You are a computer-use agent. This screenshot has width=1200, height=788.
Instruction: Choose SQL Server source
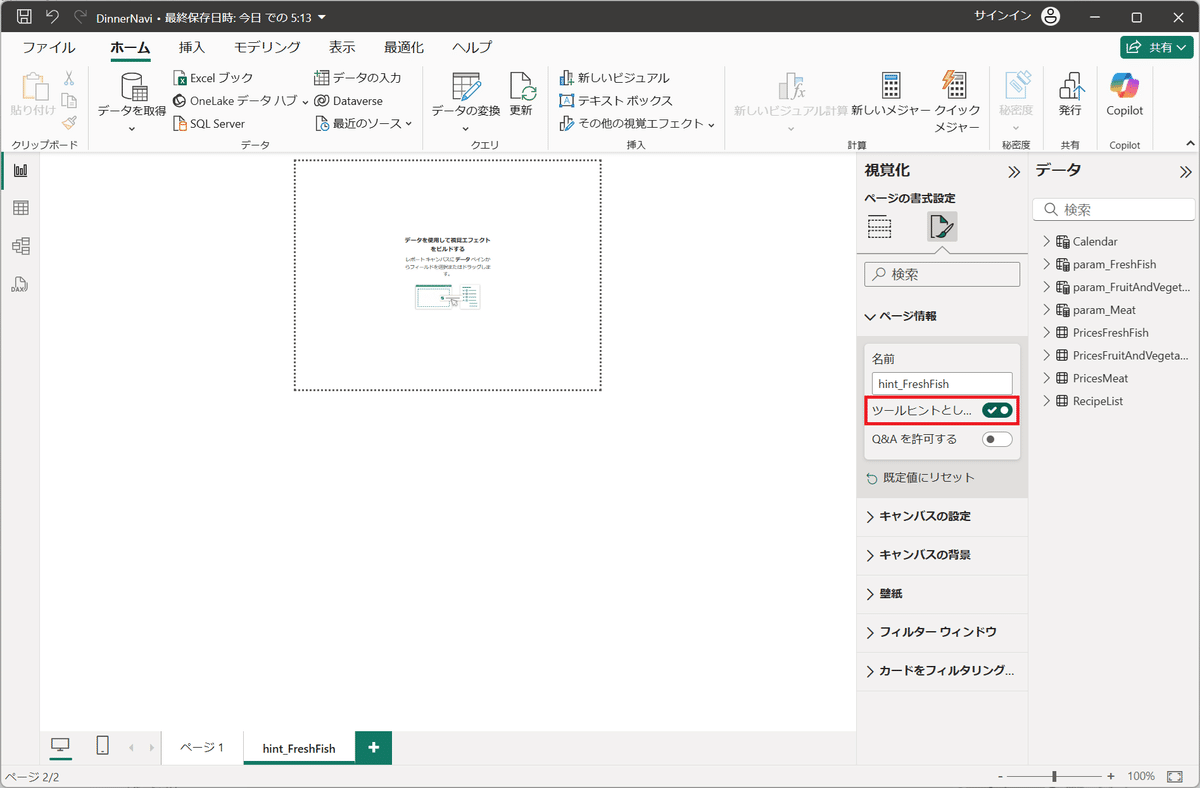click(209, 124)
